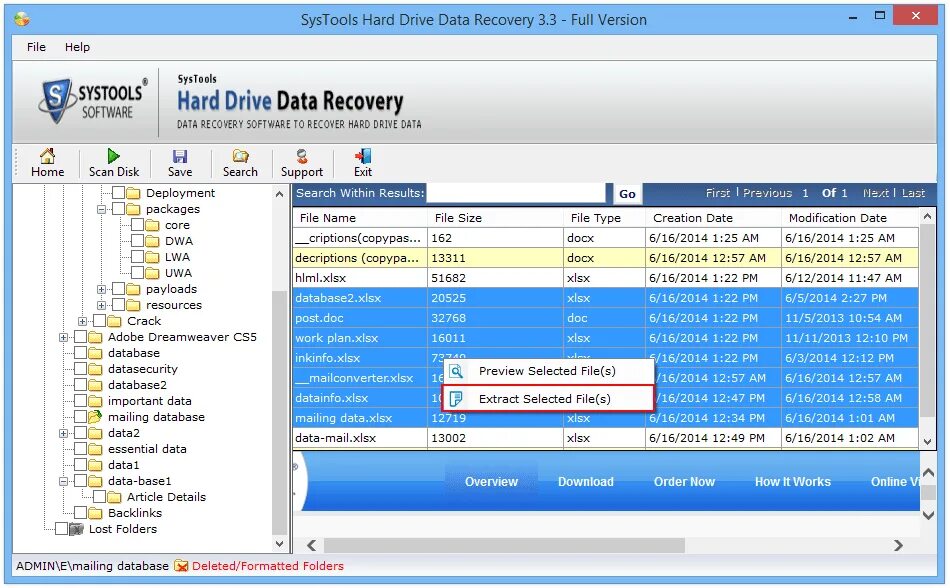Collapse the data-base1 tree node
The width and height of the screenshot is (950, 588).
tap(63, 481)
